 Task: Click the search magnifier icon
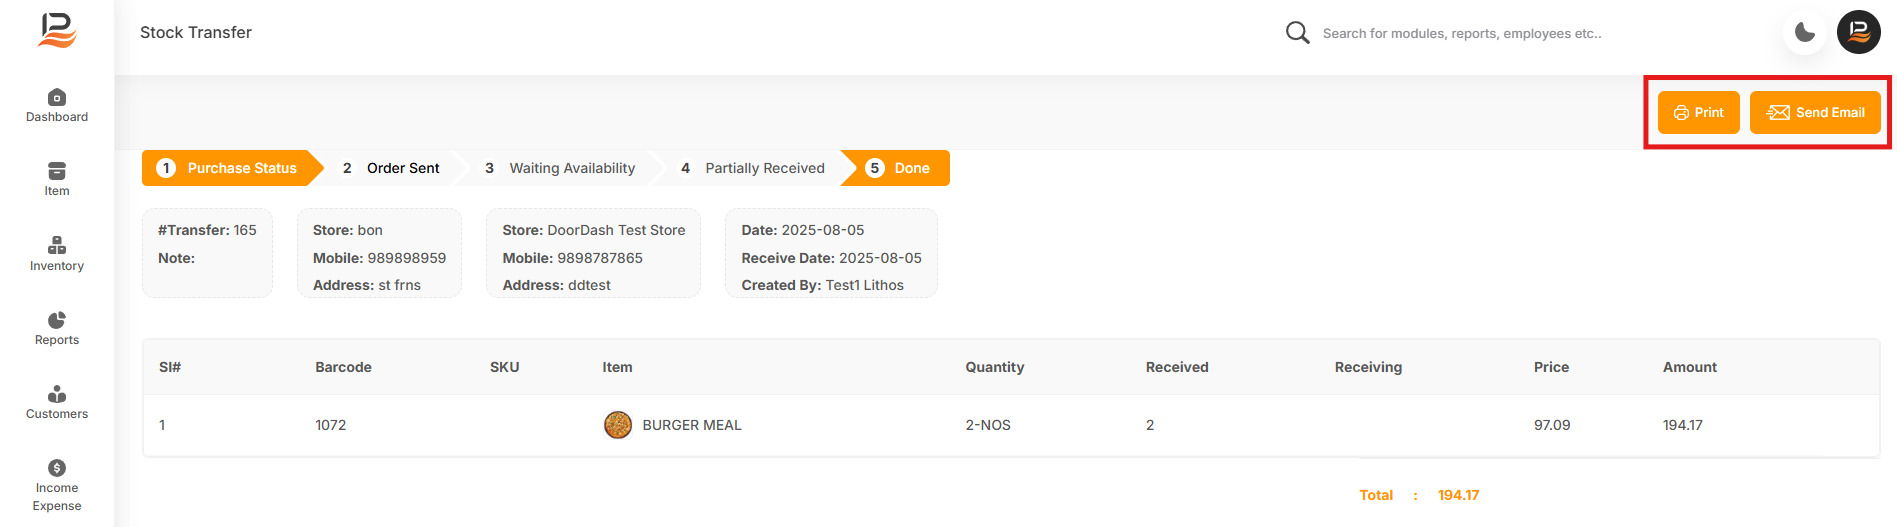click(1297, 33)
